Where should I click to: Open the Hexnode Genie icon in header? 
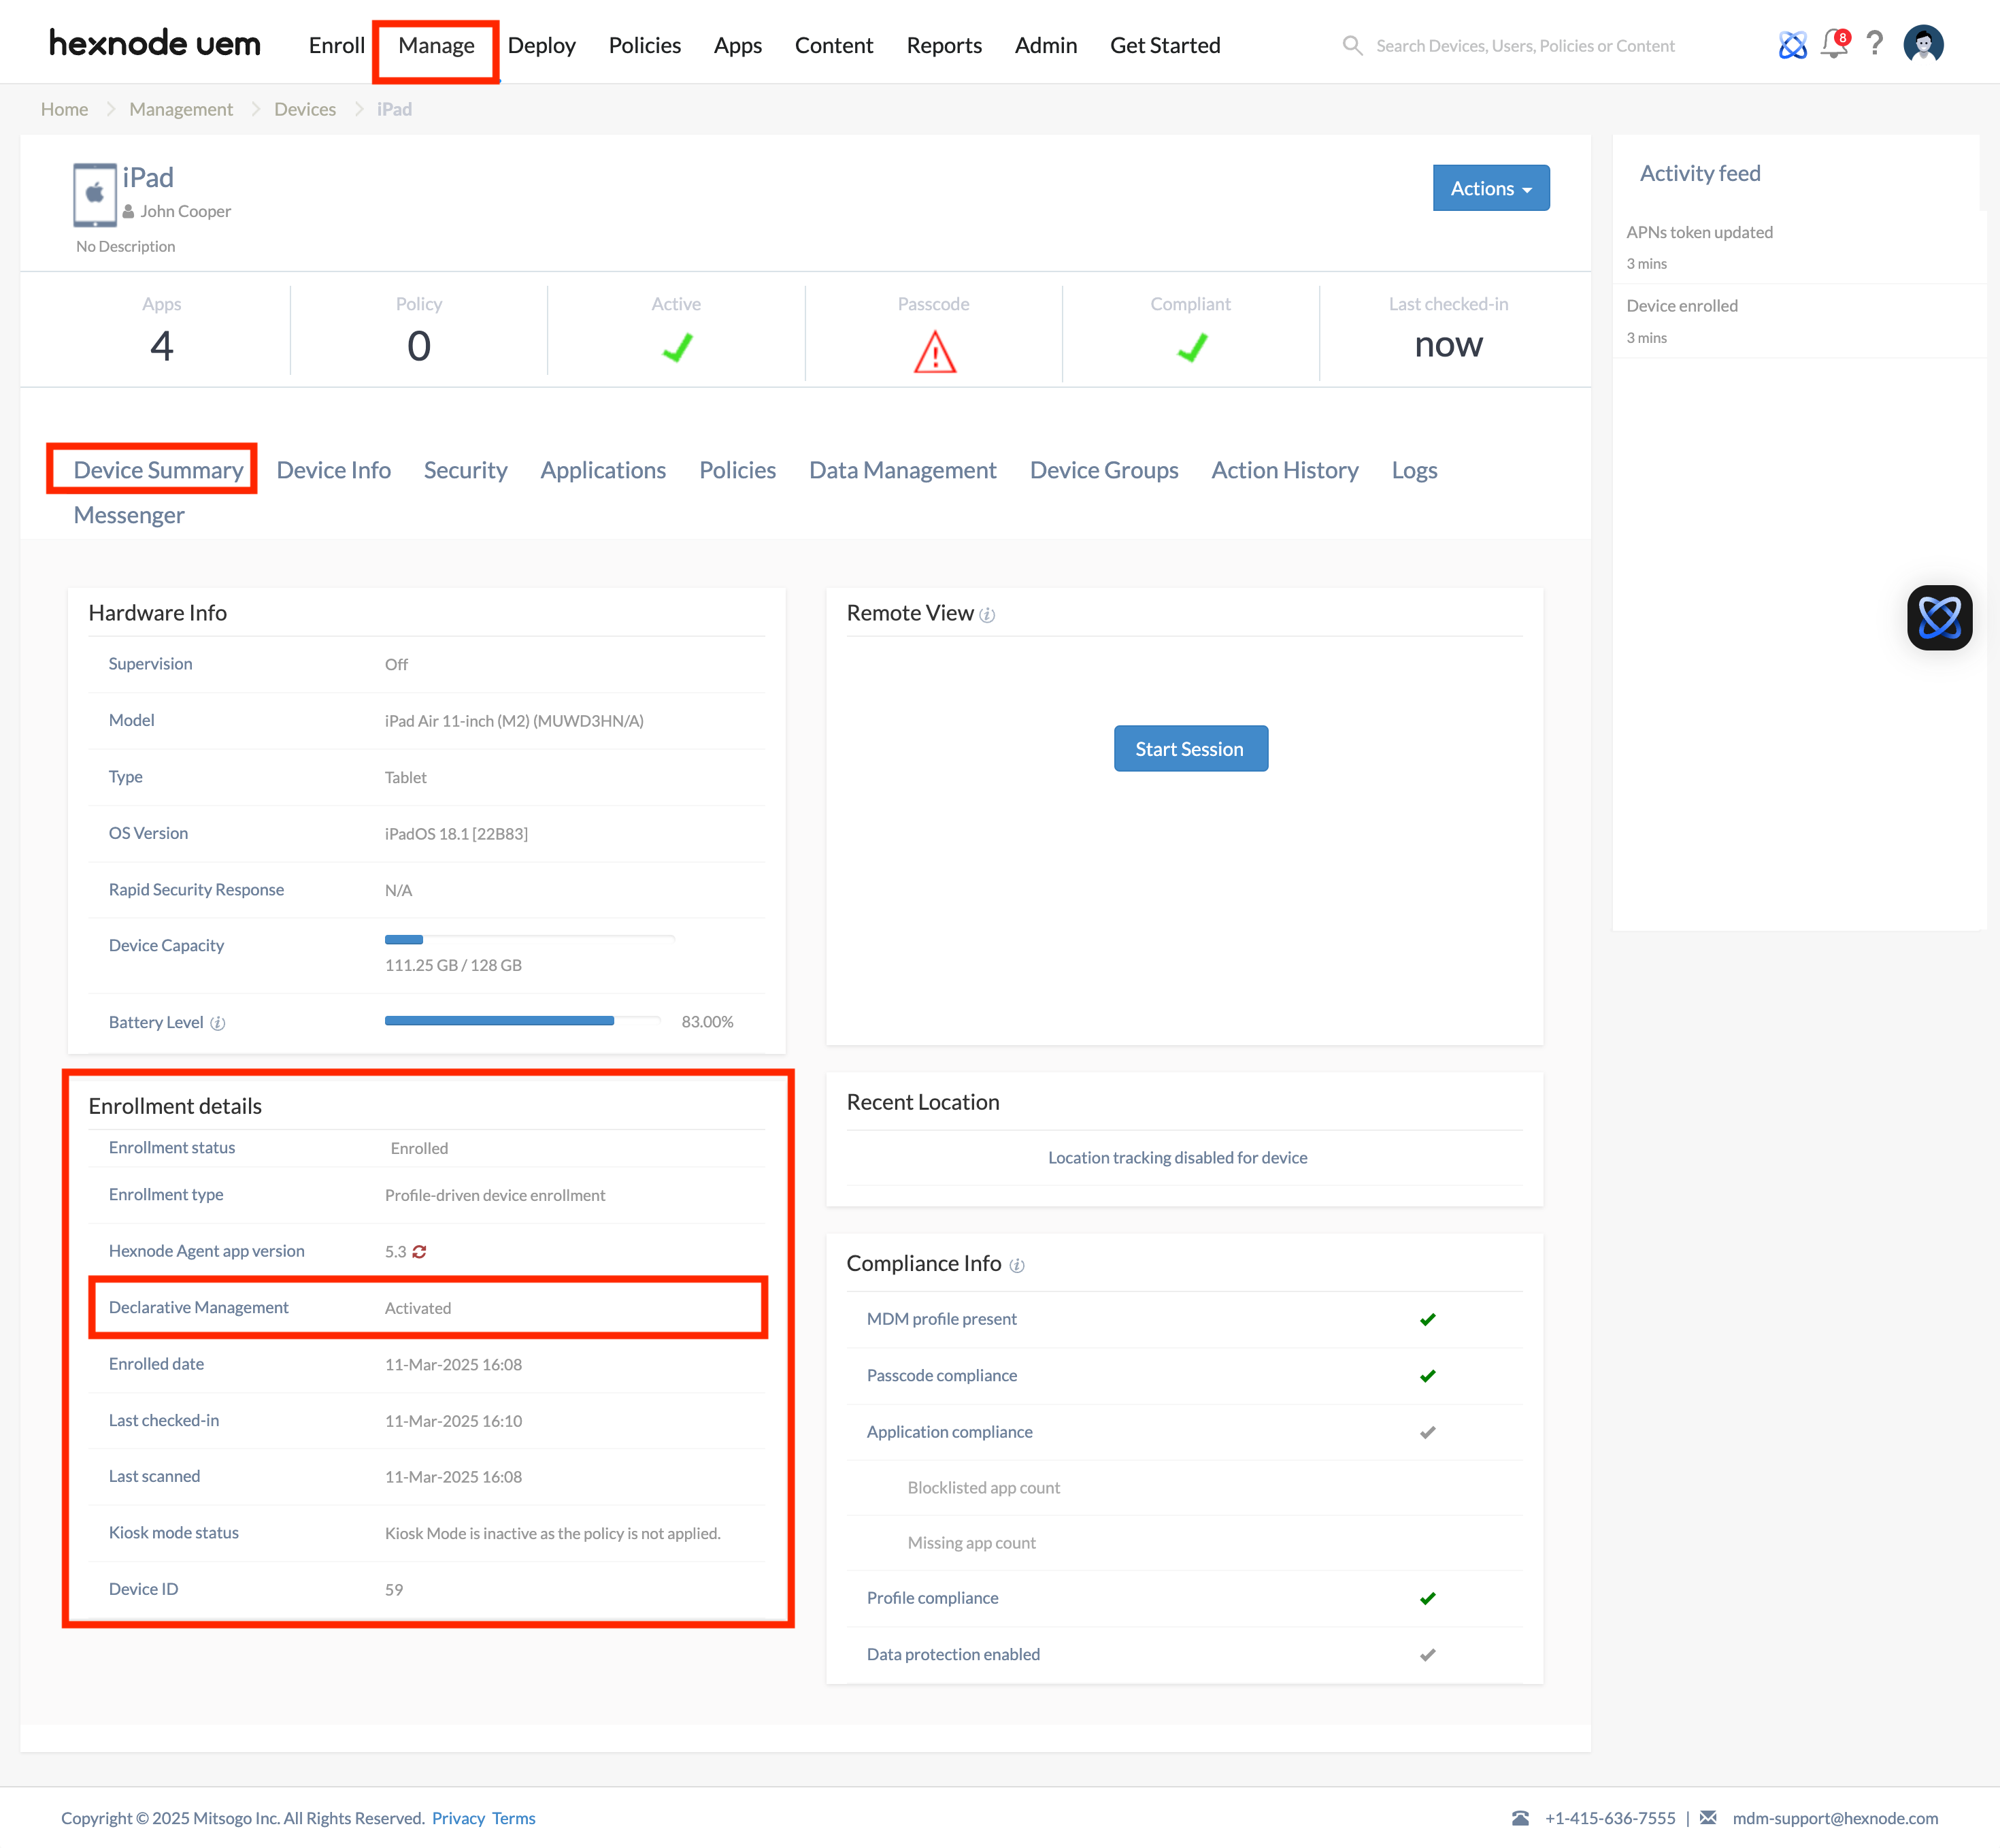click(x=1792, y=45)
